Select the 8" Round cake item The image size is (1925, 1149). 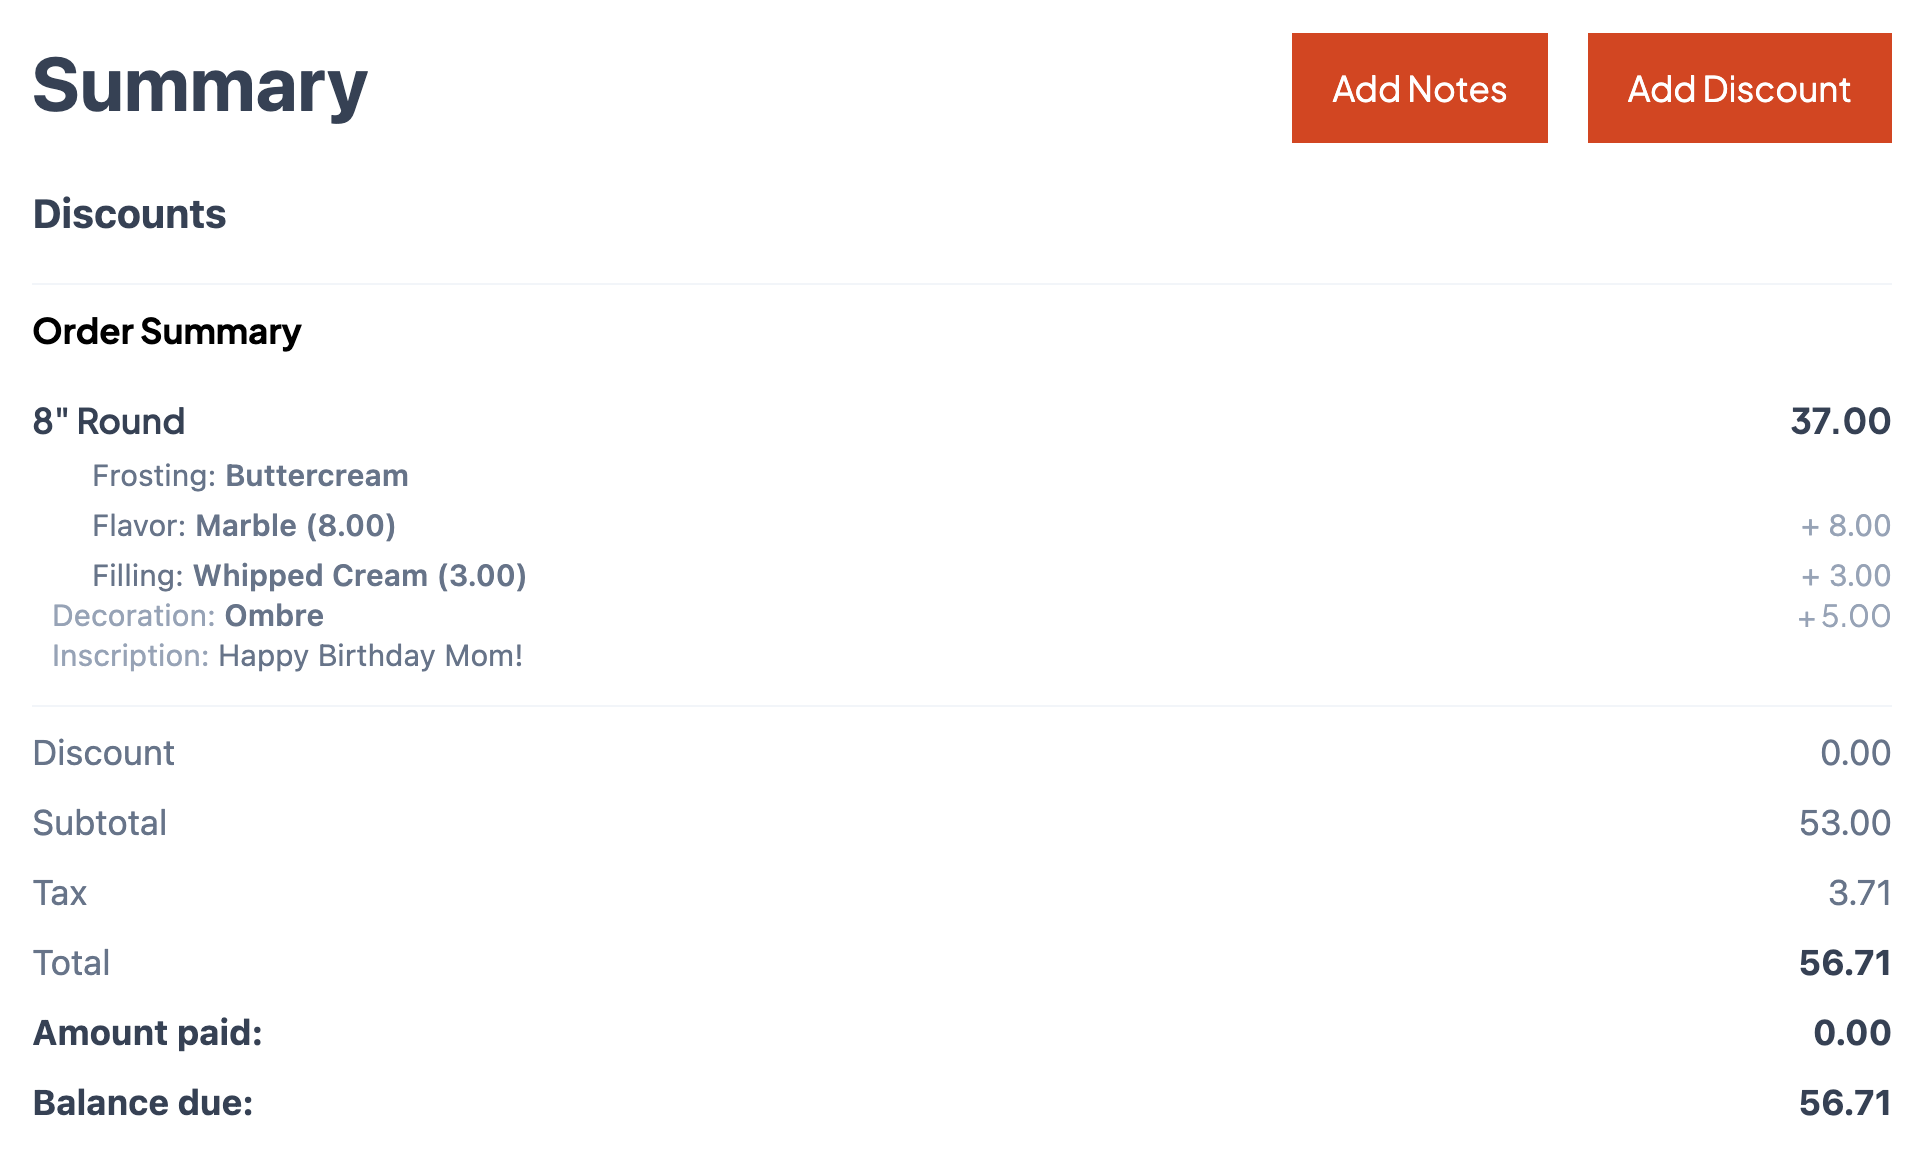click(x=108, y=421)
